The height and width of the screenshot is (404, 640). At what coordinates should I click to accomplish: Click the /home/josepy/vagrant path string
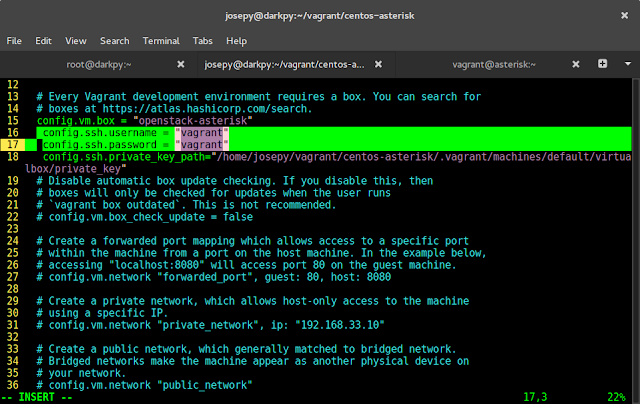[421, 157]
